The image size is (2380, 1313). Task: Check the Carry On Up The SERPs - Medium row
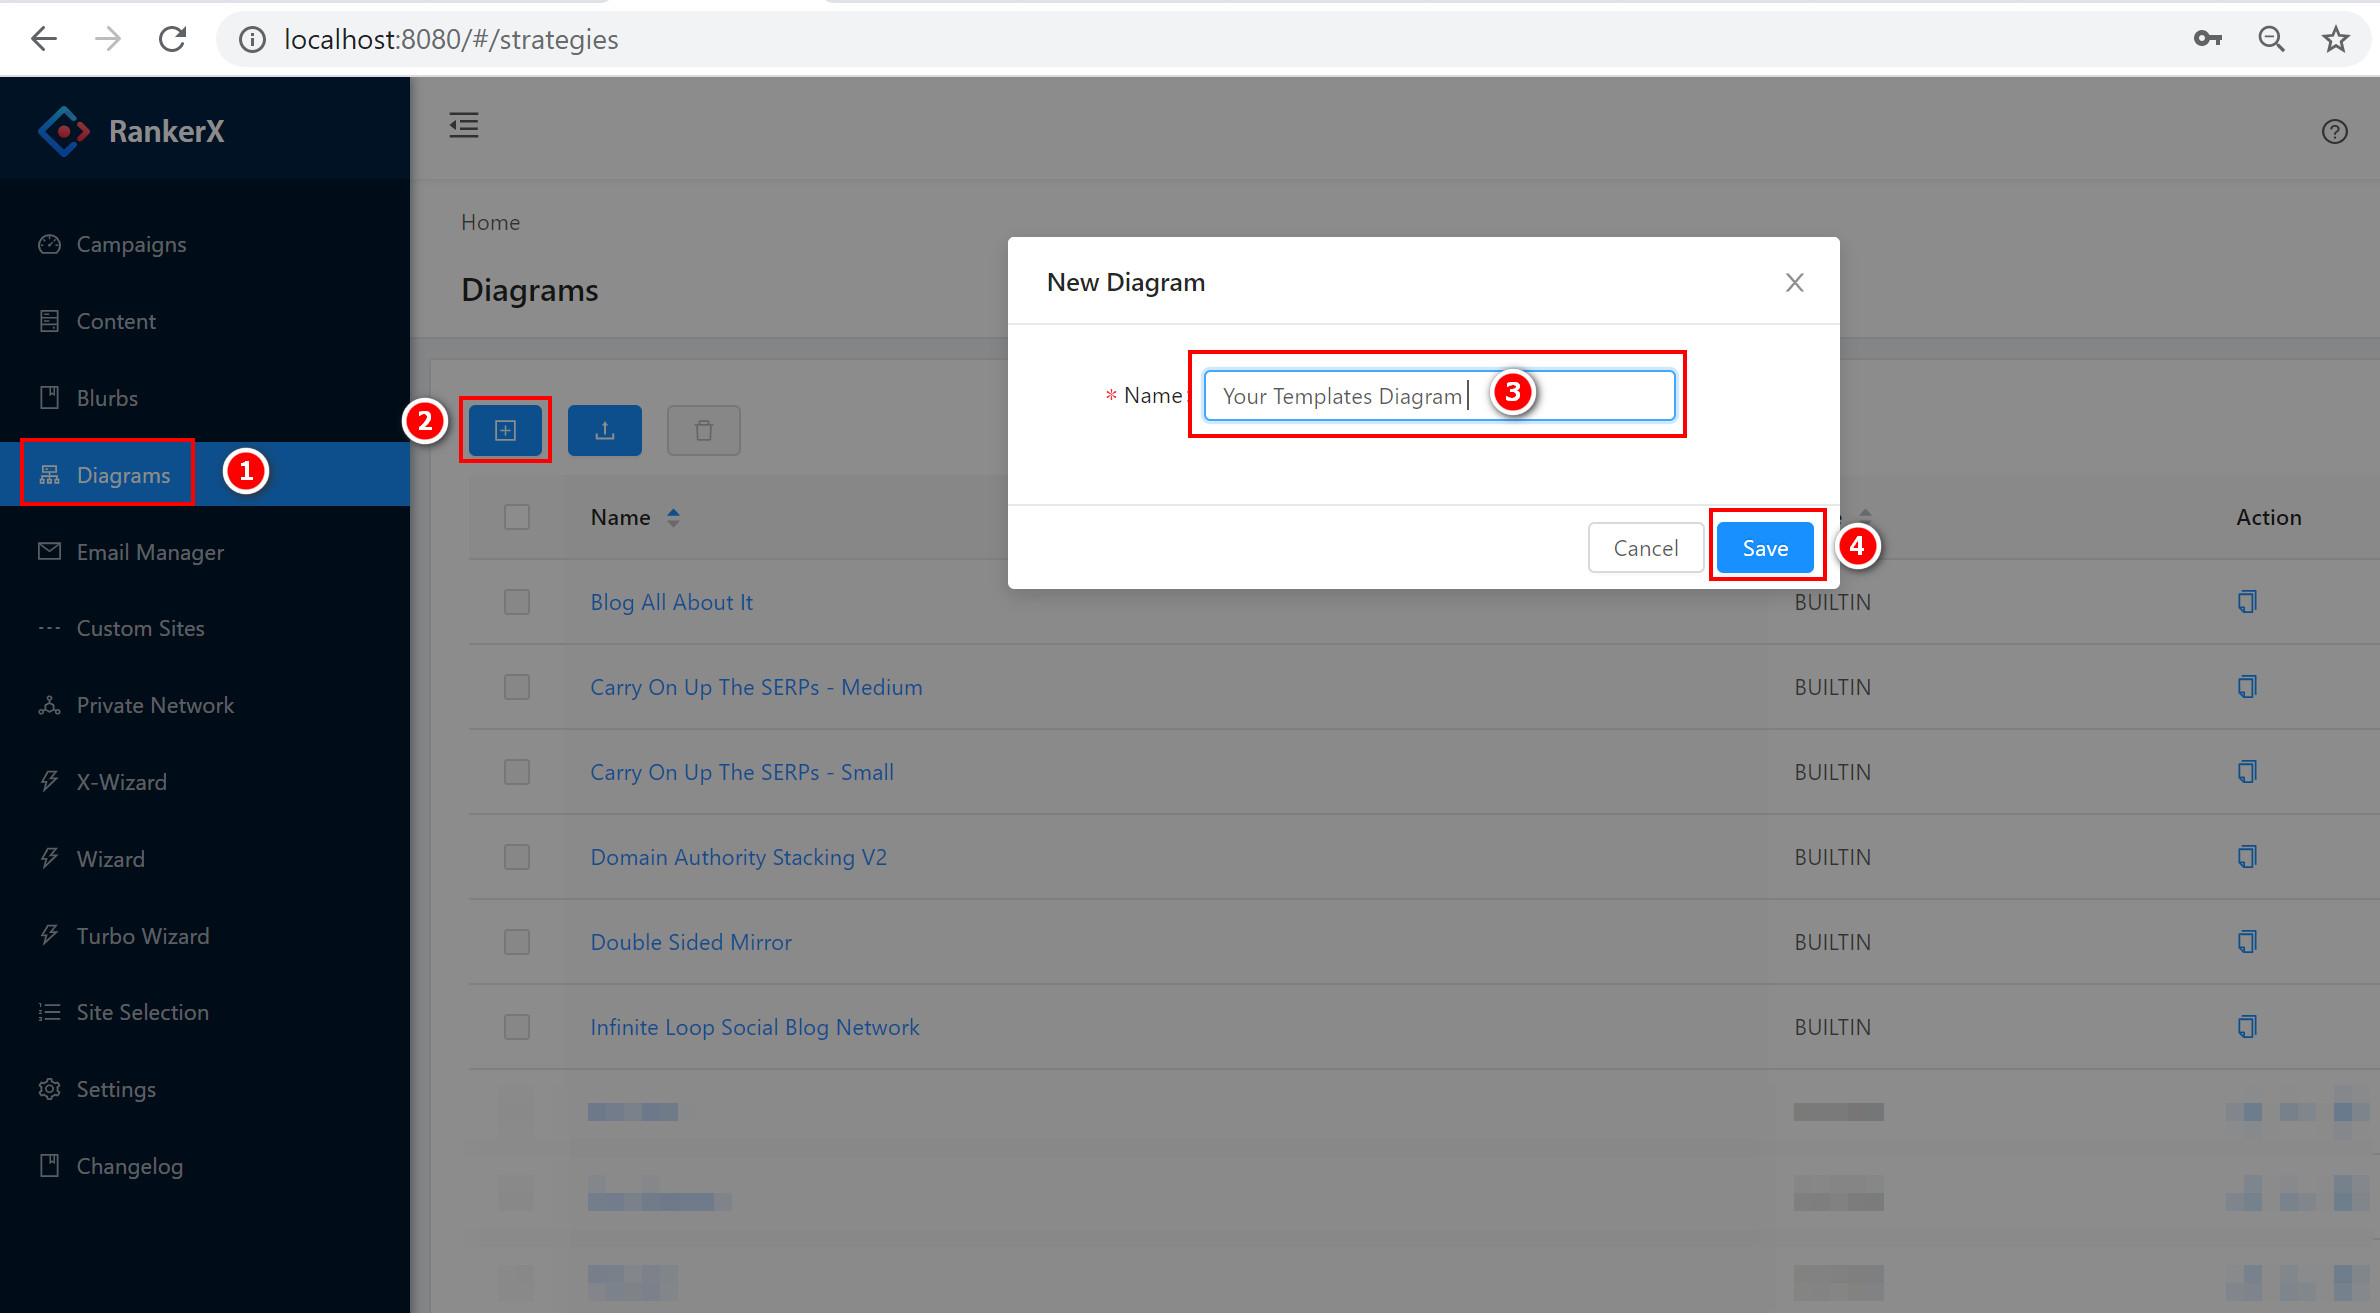tap(517, 687)
